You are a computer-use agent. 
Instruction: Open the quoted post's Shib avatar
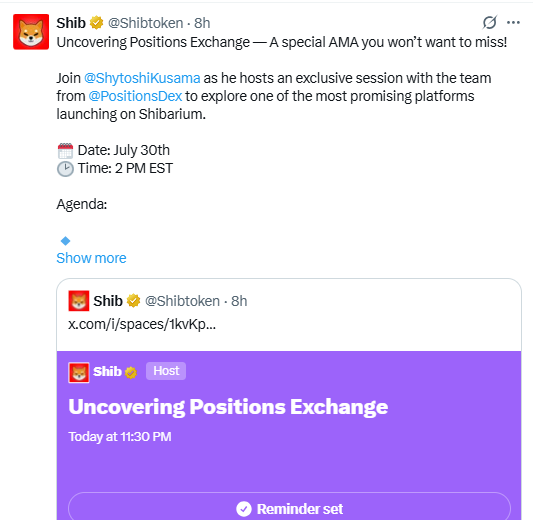(x=79, y=301)
